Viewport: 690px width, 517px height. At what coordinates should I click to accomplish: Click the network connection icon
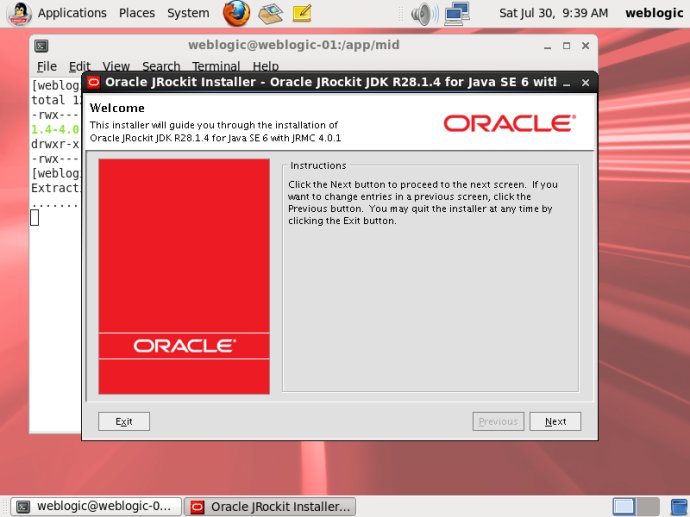pos(457,14)
